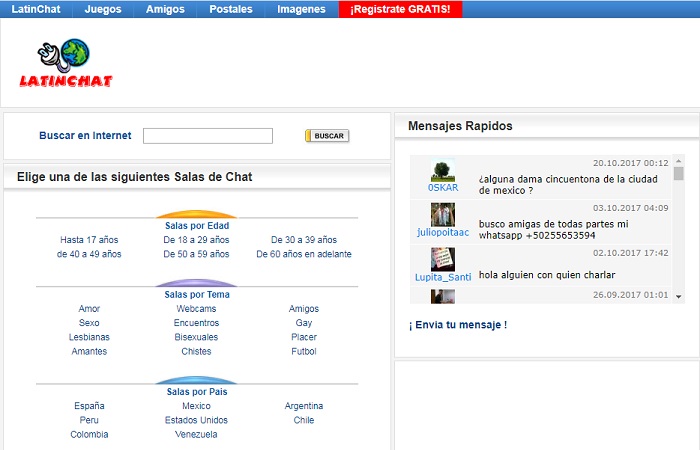Open Lupita_Santi's avatar image
Image resolution: width=700 pixels, height=450 pixels.
(x=443, y=259)
